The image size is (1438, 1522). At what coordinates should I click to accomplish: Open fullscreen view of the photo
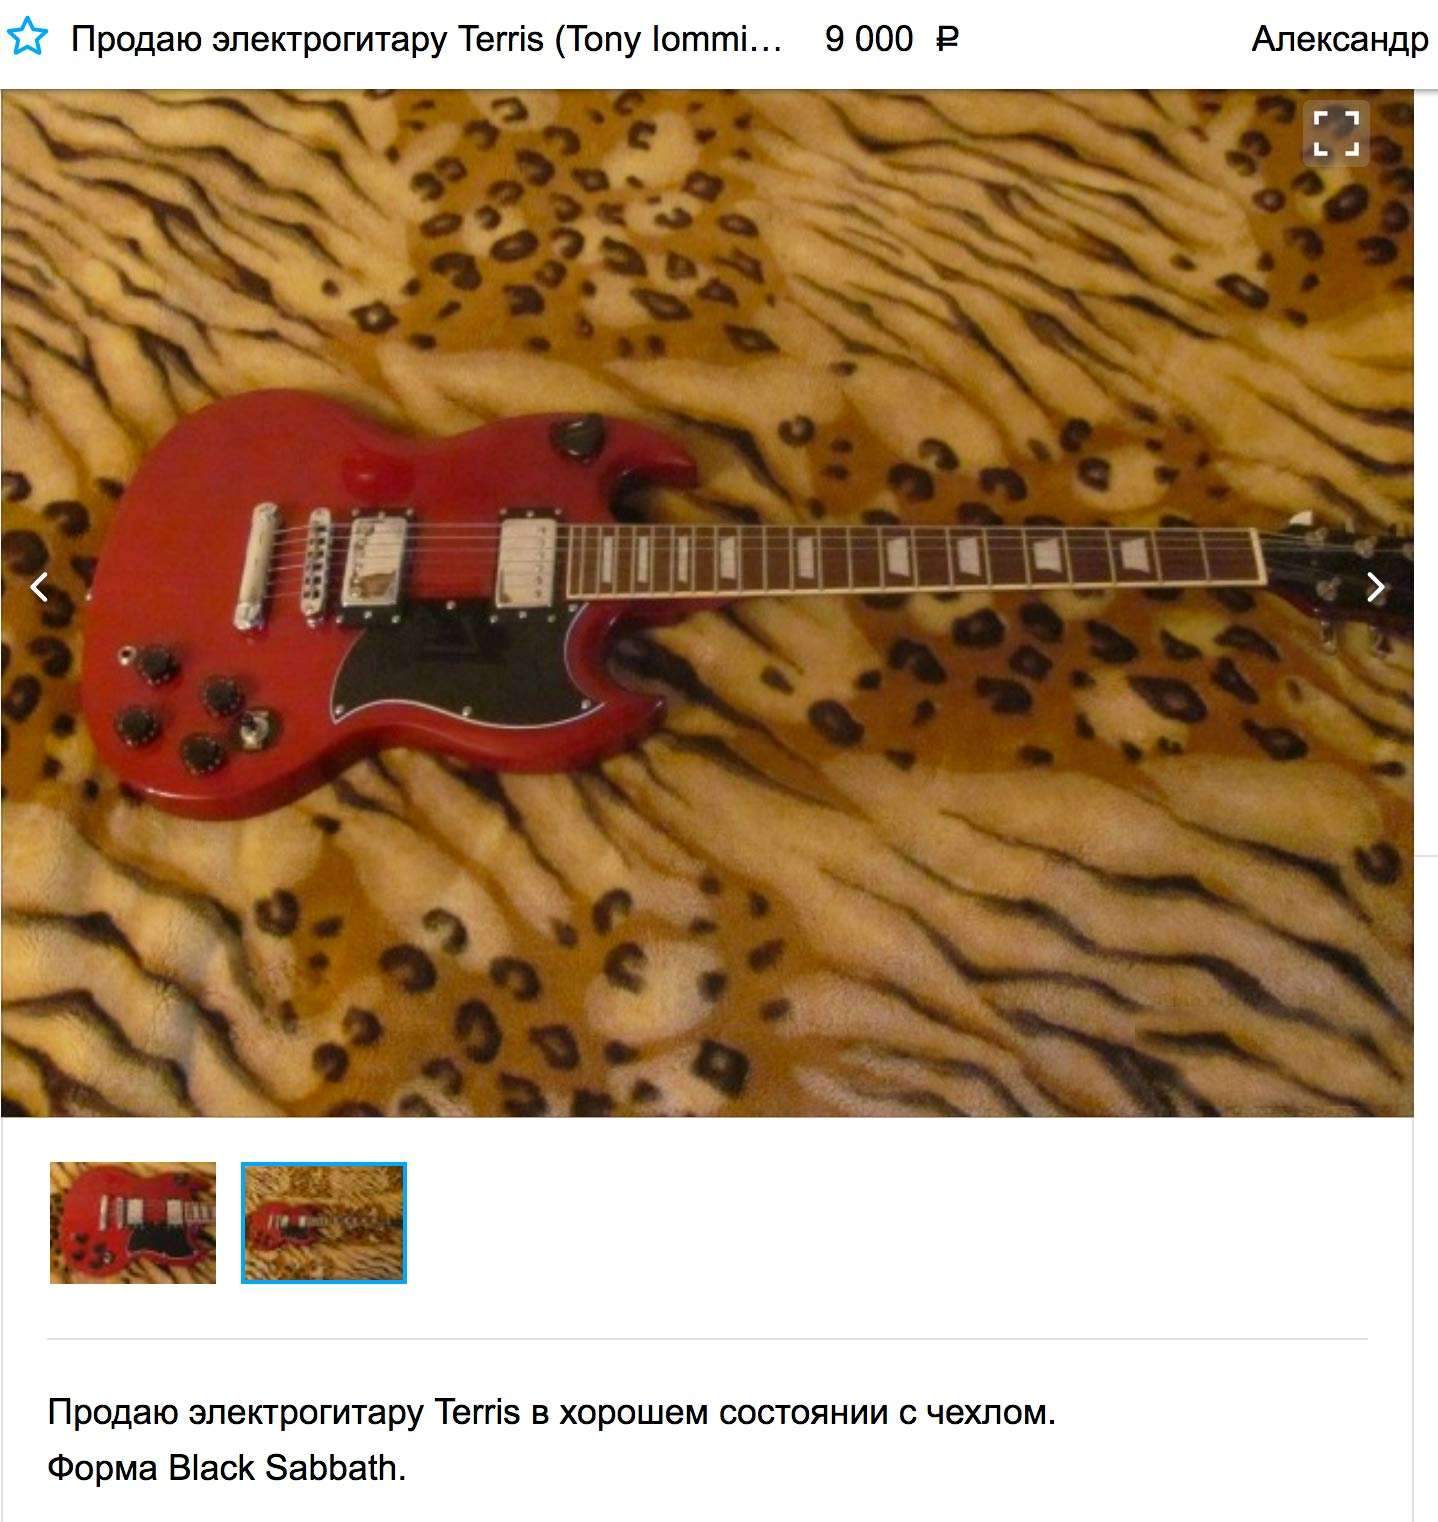tap(1335, 133)
